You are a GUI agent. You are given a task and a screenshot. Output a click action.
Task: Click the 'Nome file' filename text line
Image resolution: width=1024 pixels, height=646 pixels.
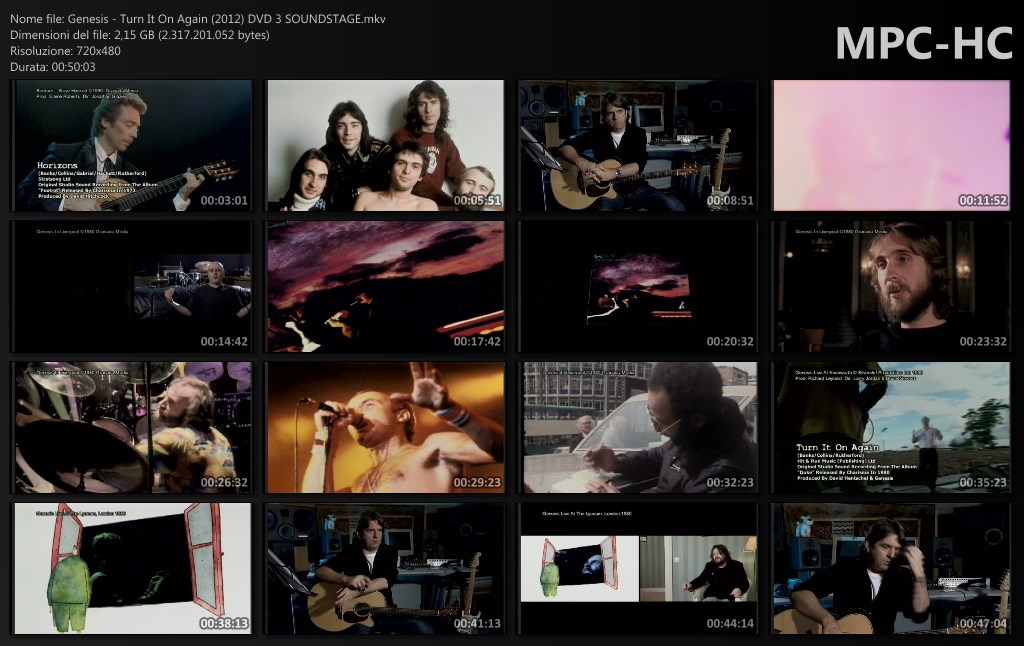(x=197, y=19)
